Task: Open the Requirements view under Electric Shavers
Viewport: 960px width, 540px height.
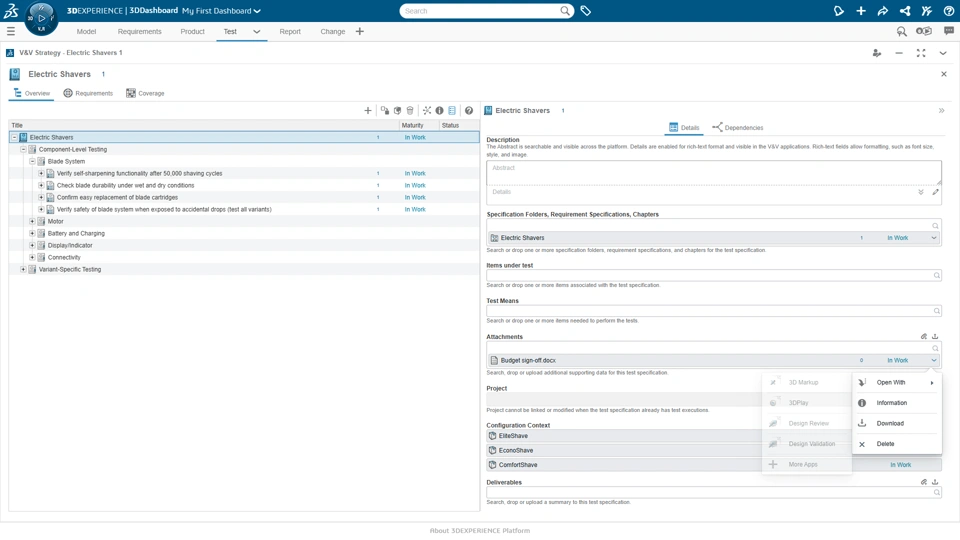Action: tap(88, 94)
